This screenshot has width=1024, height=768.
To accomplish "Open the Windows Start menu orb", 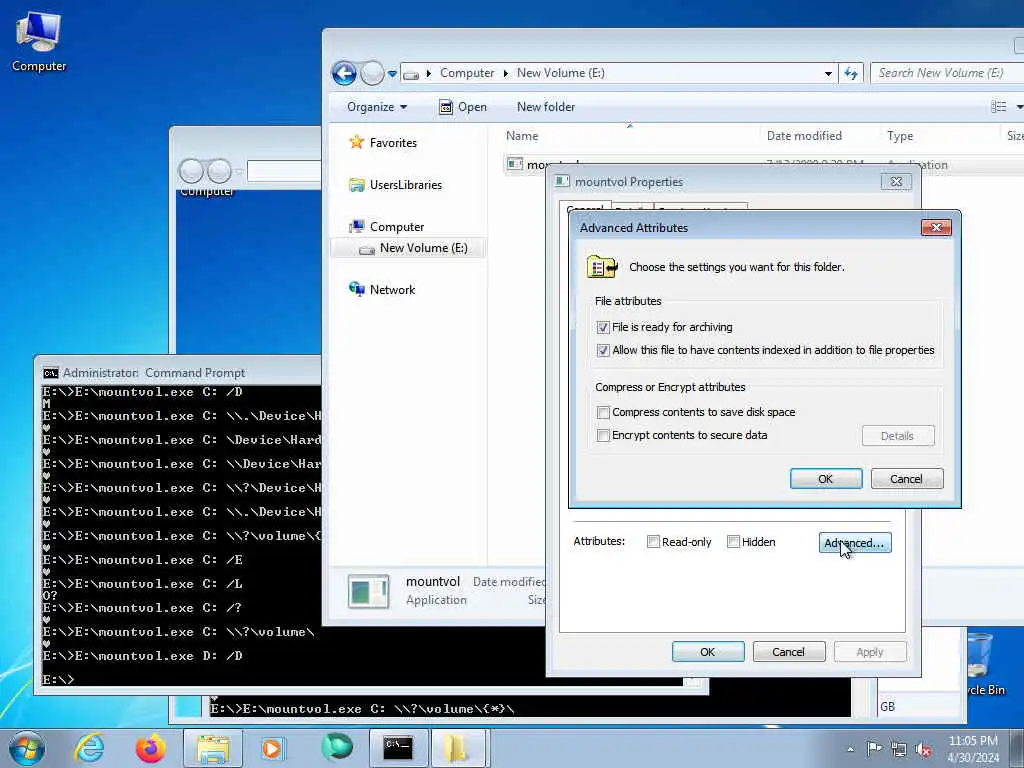I will [x=27, y=748].
